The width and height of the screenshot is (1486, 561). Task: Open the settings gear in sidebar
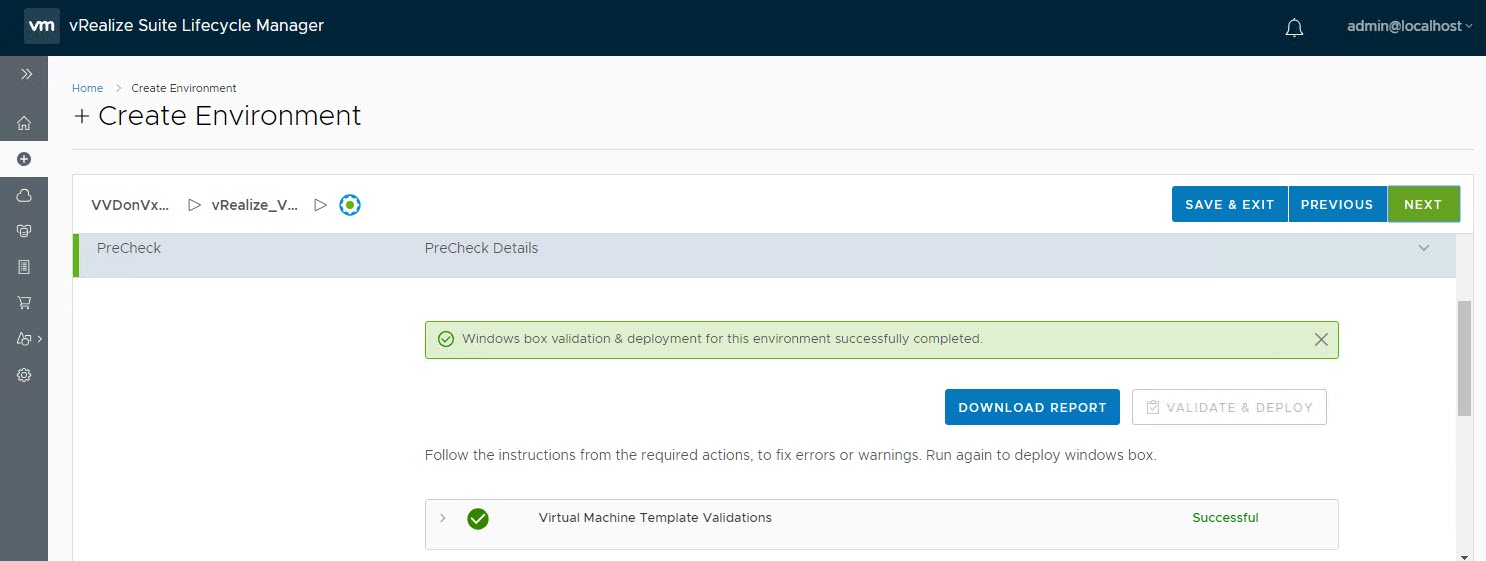click(x=24, y=375)
